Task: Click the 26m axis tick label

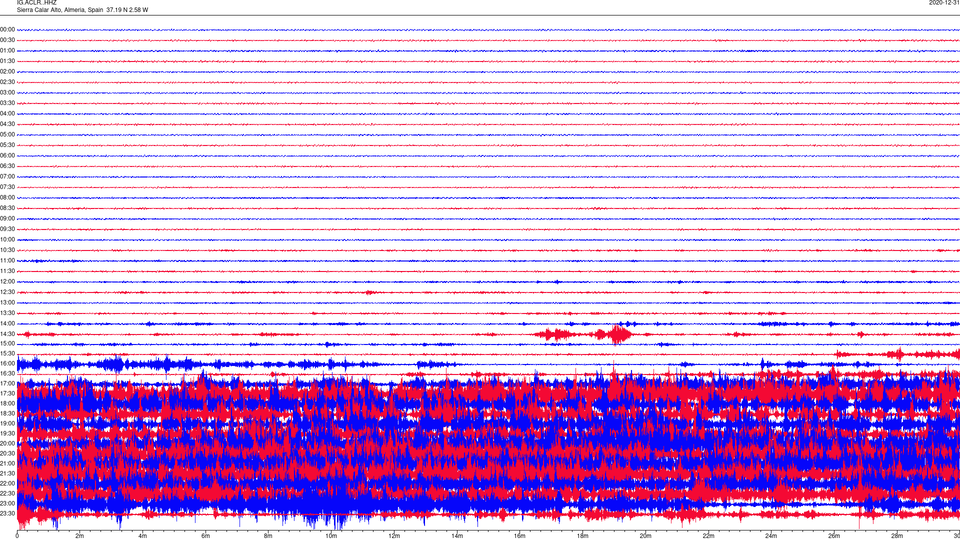Action: pos(834,536)
